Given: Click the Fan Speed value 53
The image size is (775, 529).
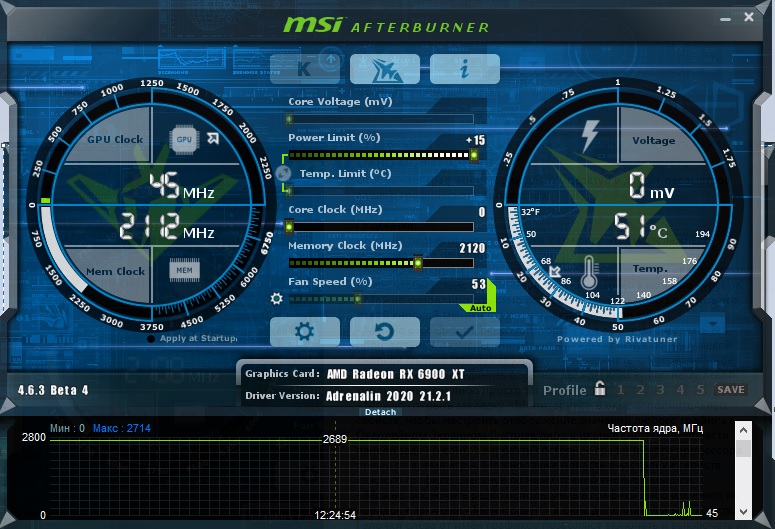Looking at the screenshot, I should [478, 284].
